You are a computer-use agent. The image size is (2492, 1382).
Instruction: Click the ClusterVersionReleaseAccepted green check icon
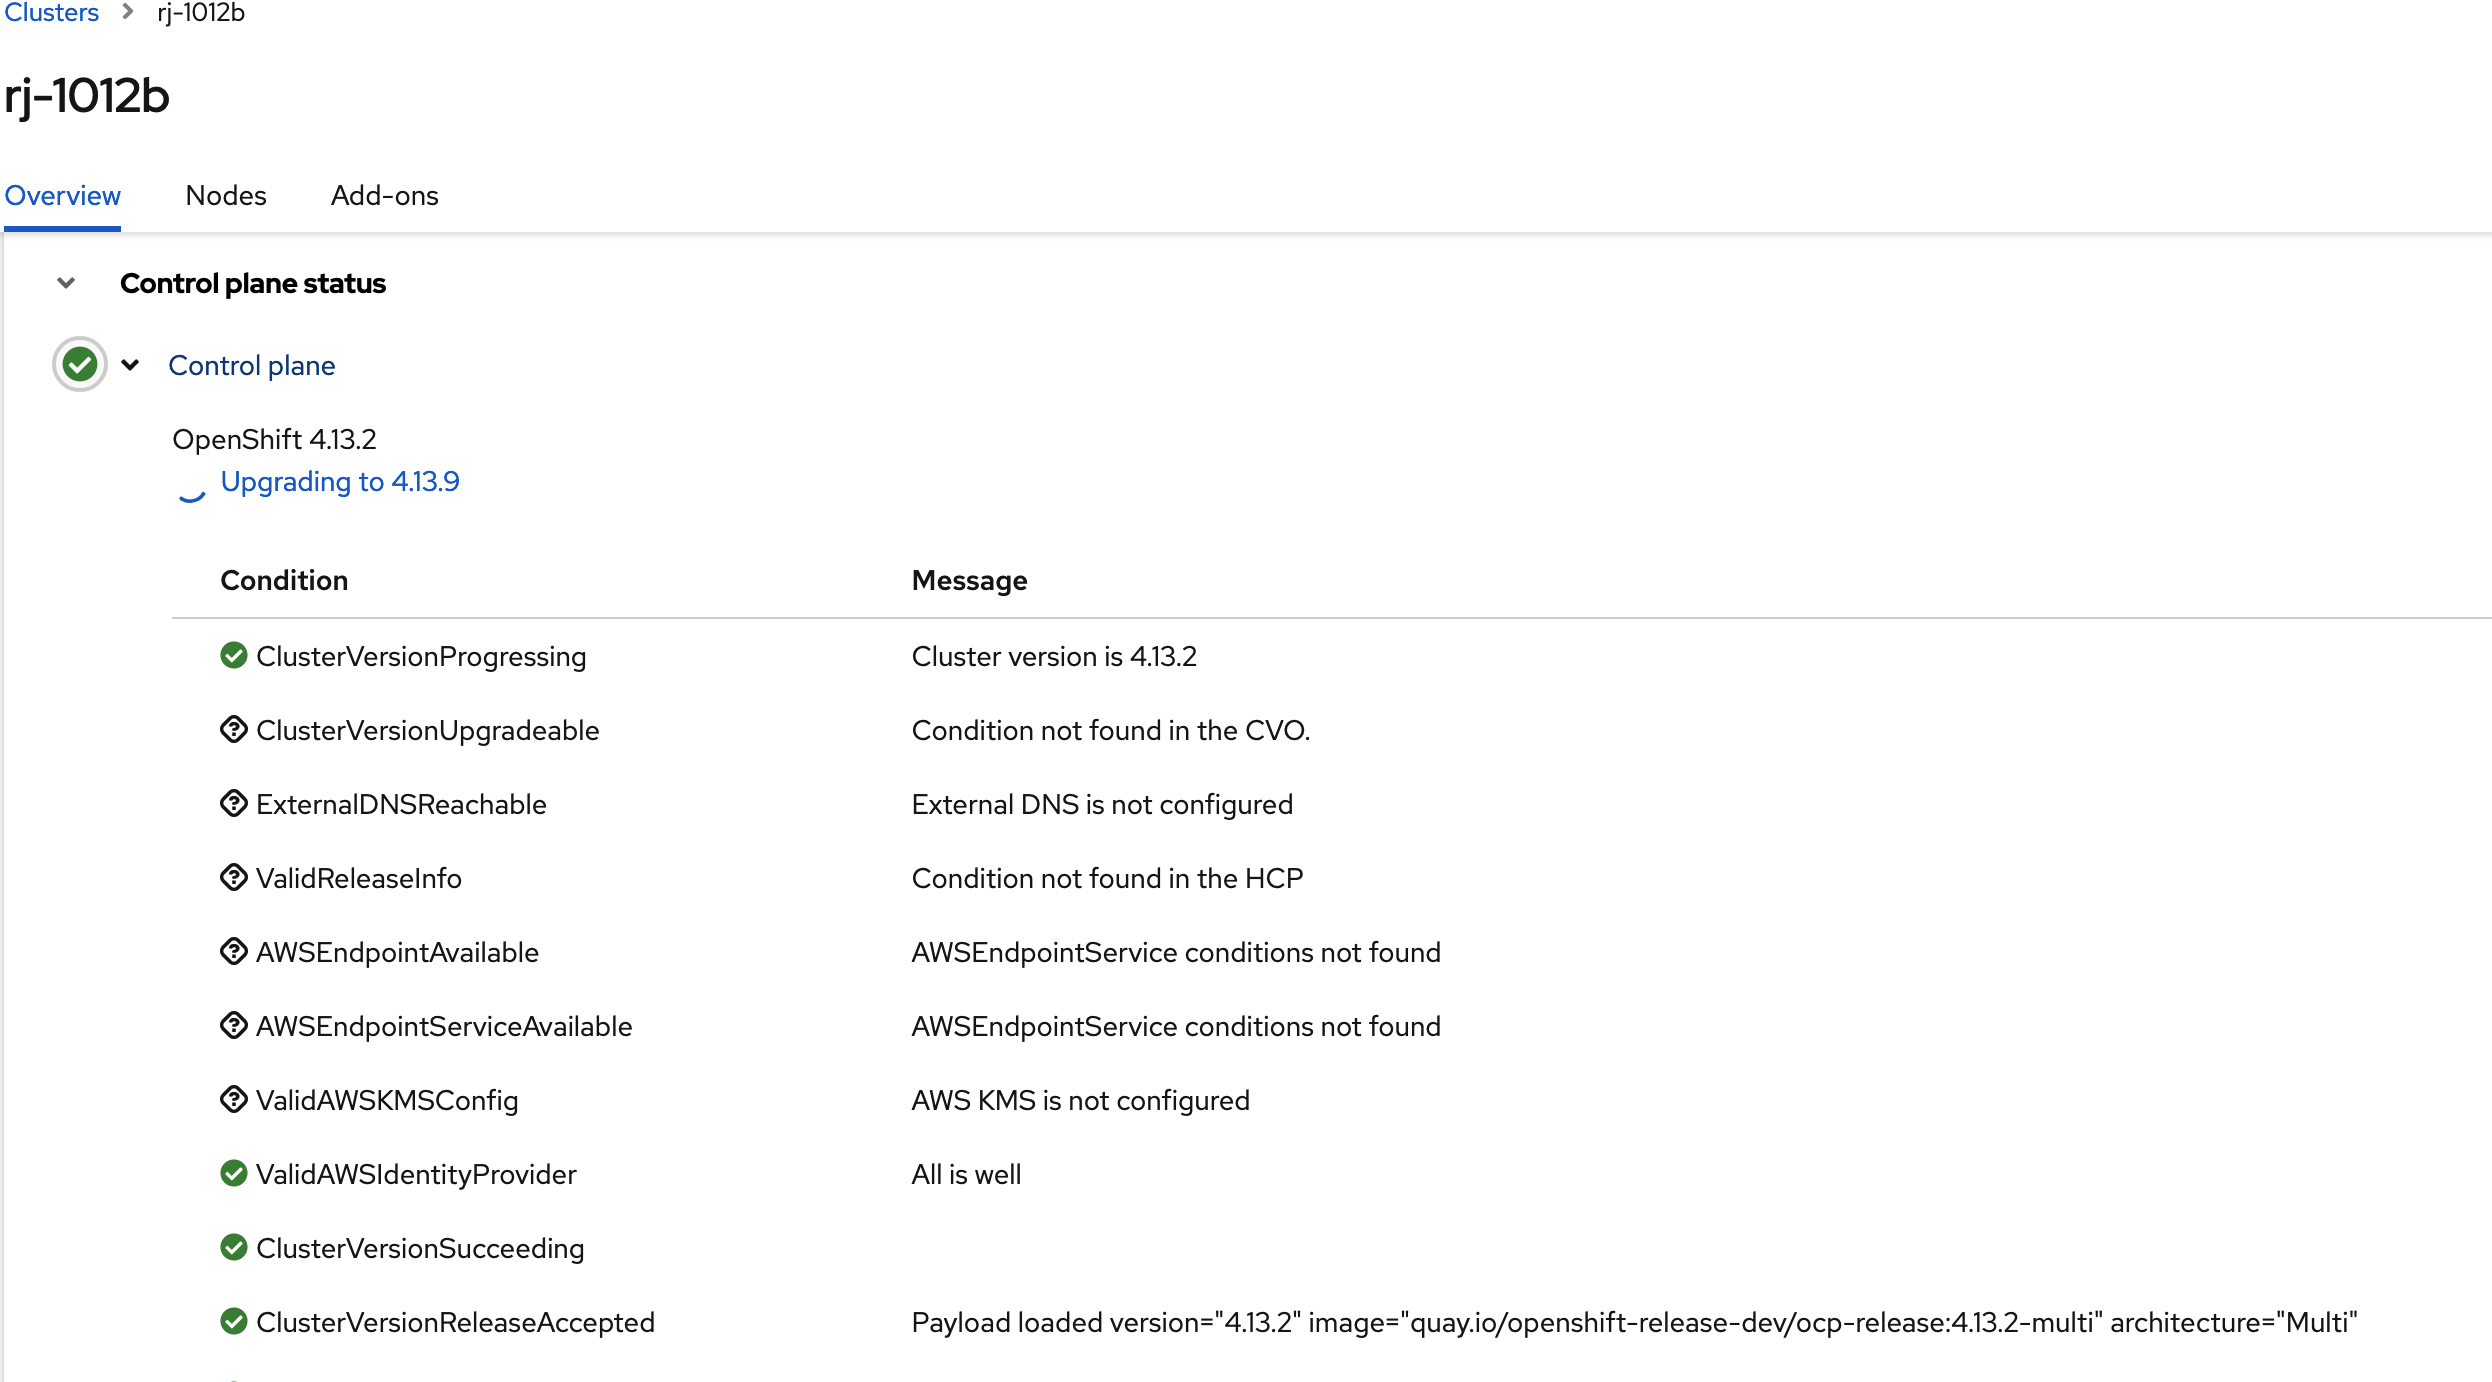pos(234,1322)
